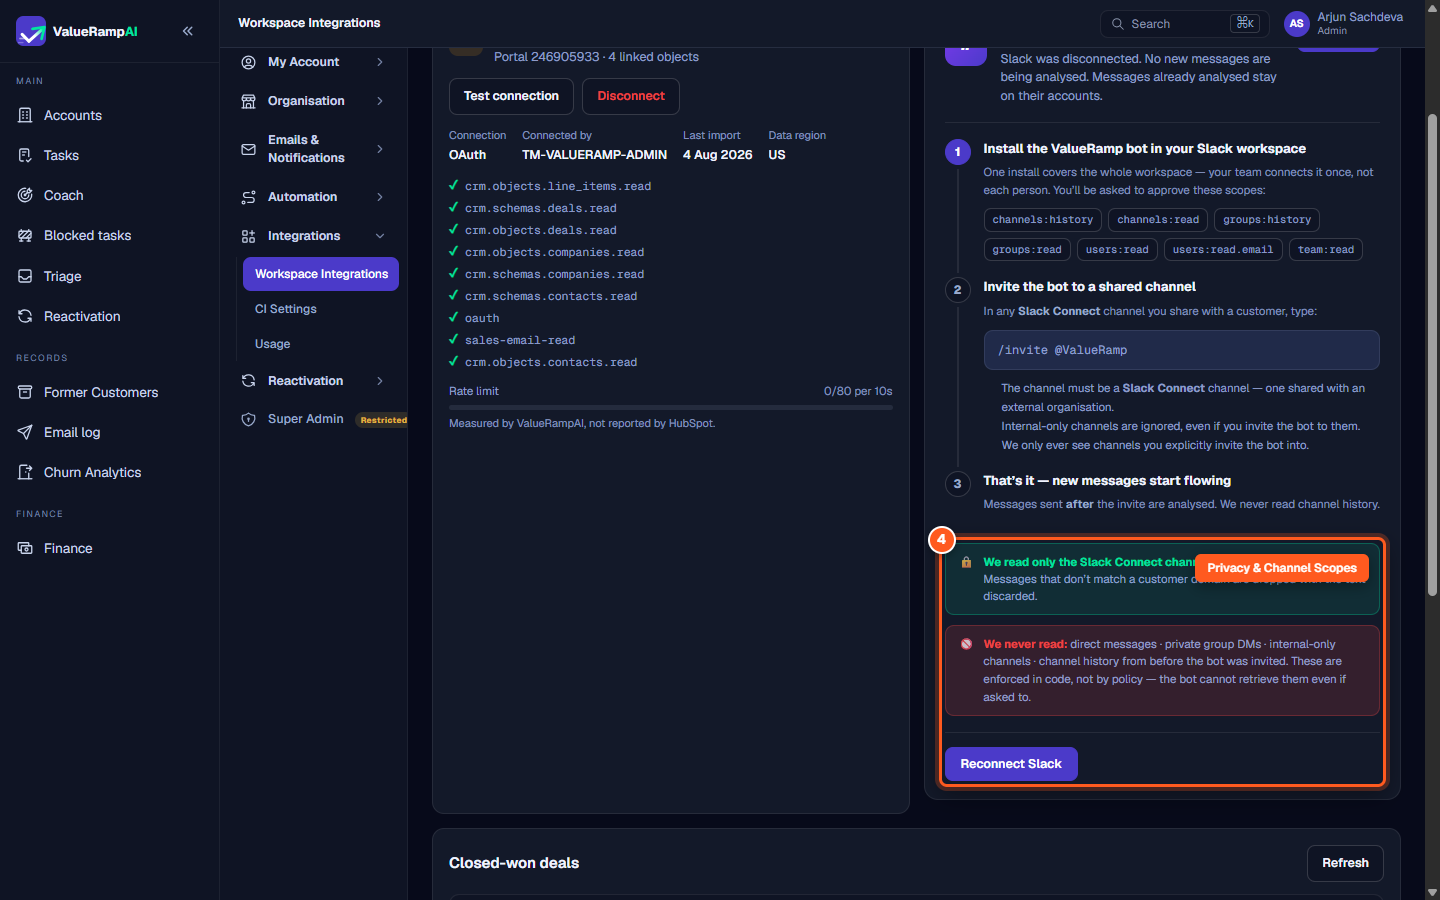
Task: Click the Automation workflow icon
Action: 248,197
